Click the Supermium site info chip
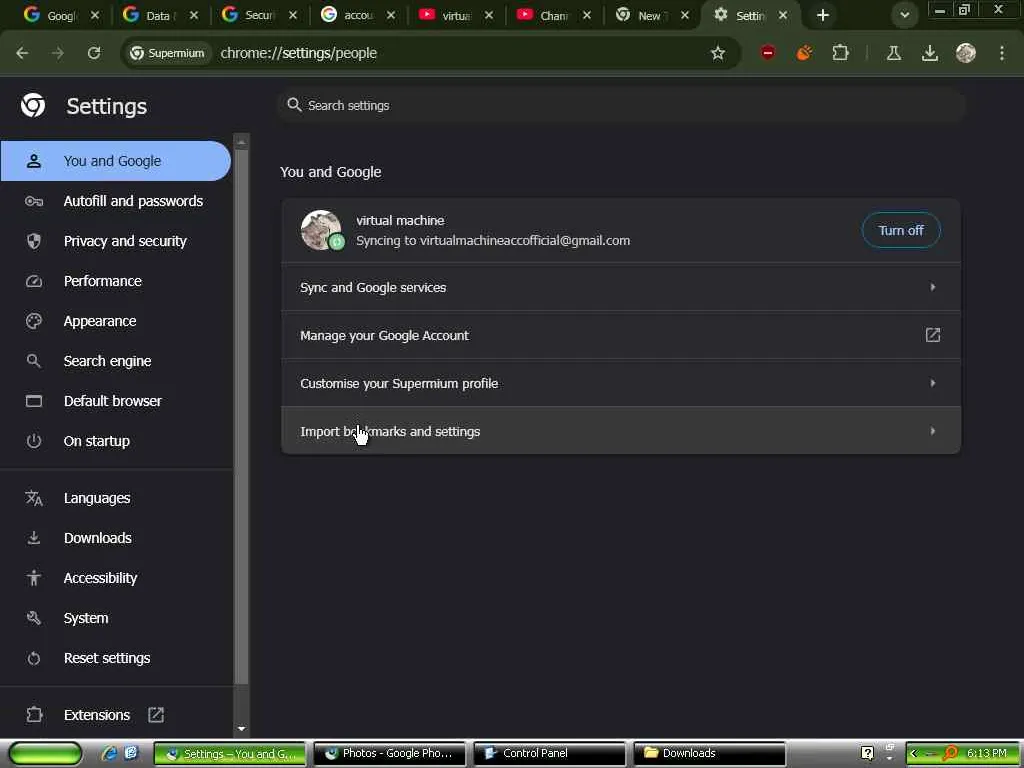The width and height of the screenshot is (1024, 768). click(167, 53)
